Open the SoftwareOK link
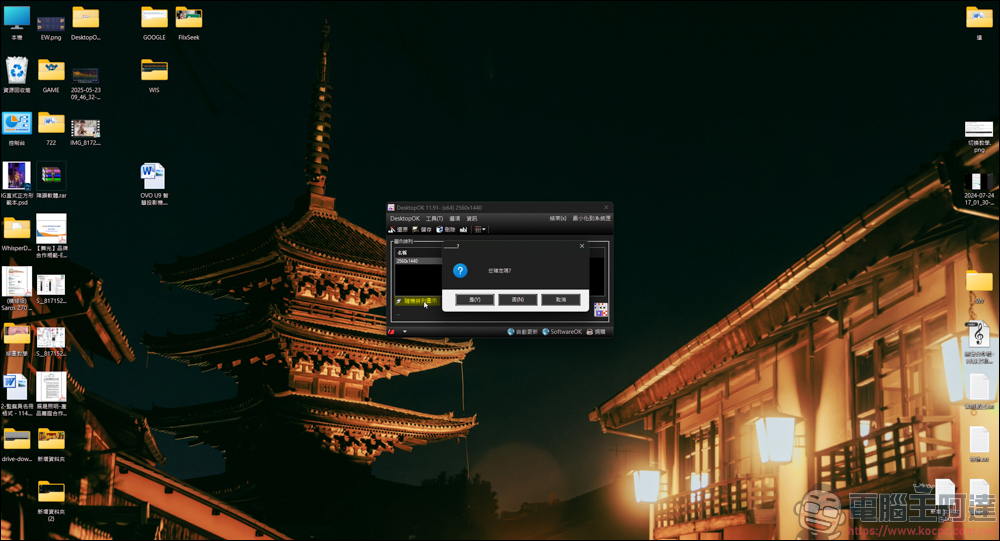The image size is (1000, 541). pos(562,332)
